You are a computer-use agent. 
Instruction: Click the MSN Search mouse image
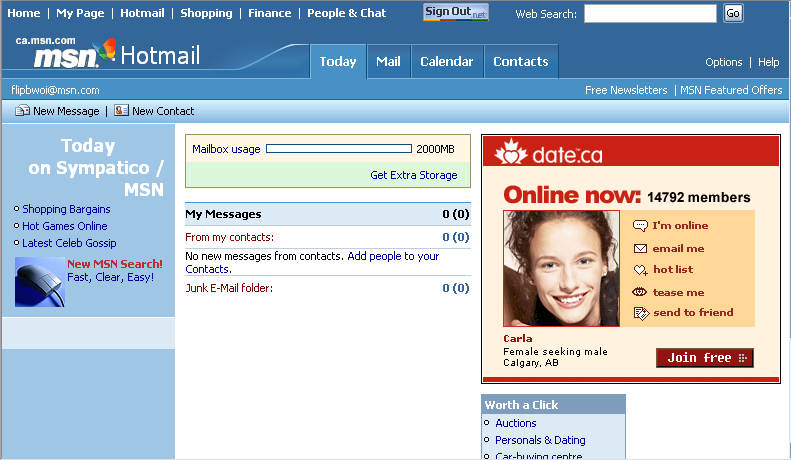click(x=40, y=281)
